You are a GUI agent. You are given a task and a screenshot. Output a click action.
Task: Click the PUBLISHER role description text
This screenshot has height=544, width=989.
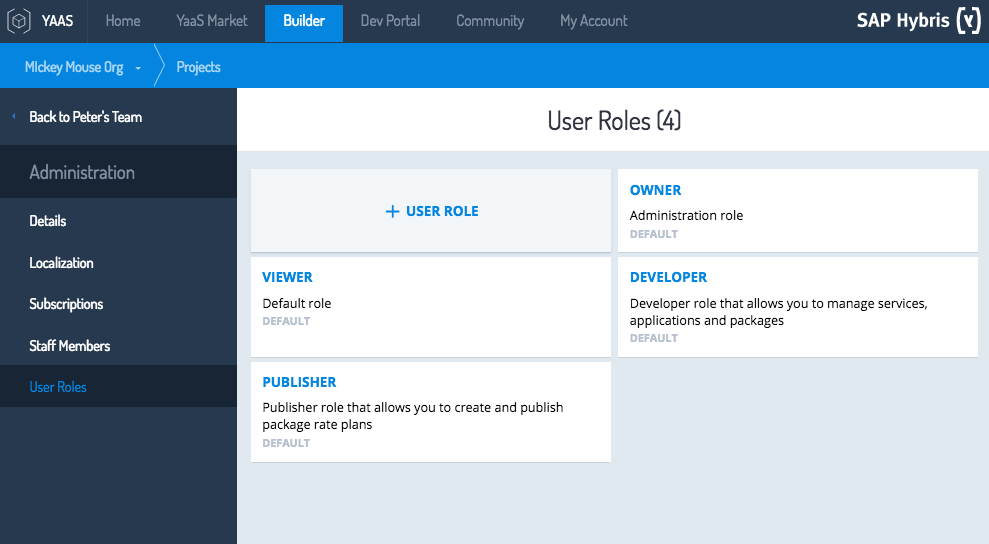tap(413, 416)
